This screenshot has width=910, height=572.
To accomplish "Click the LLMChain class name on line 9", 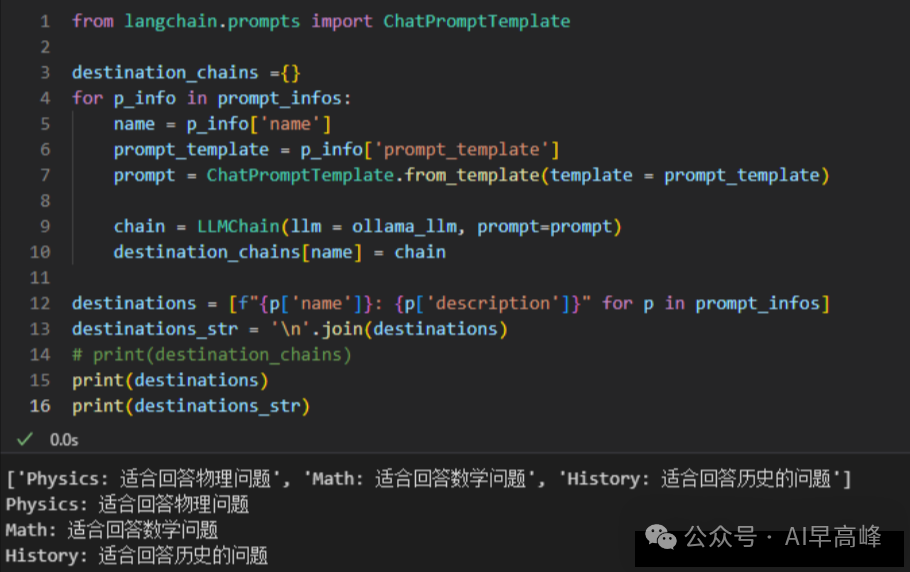I will (238, 226).
